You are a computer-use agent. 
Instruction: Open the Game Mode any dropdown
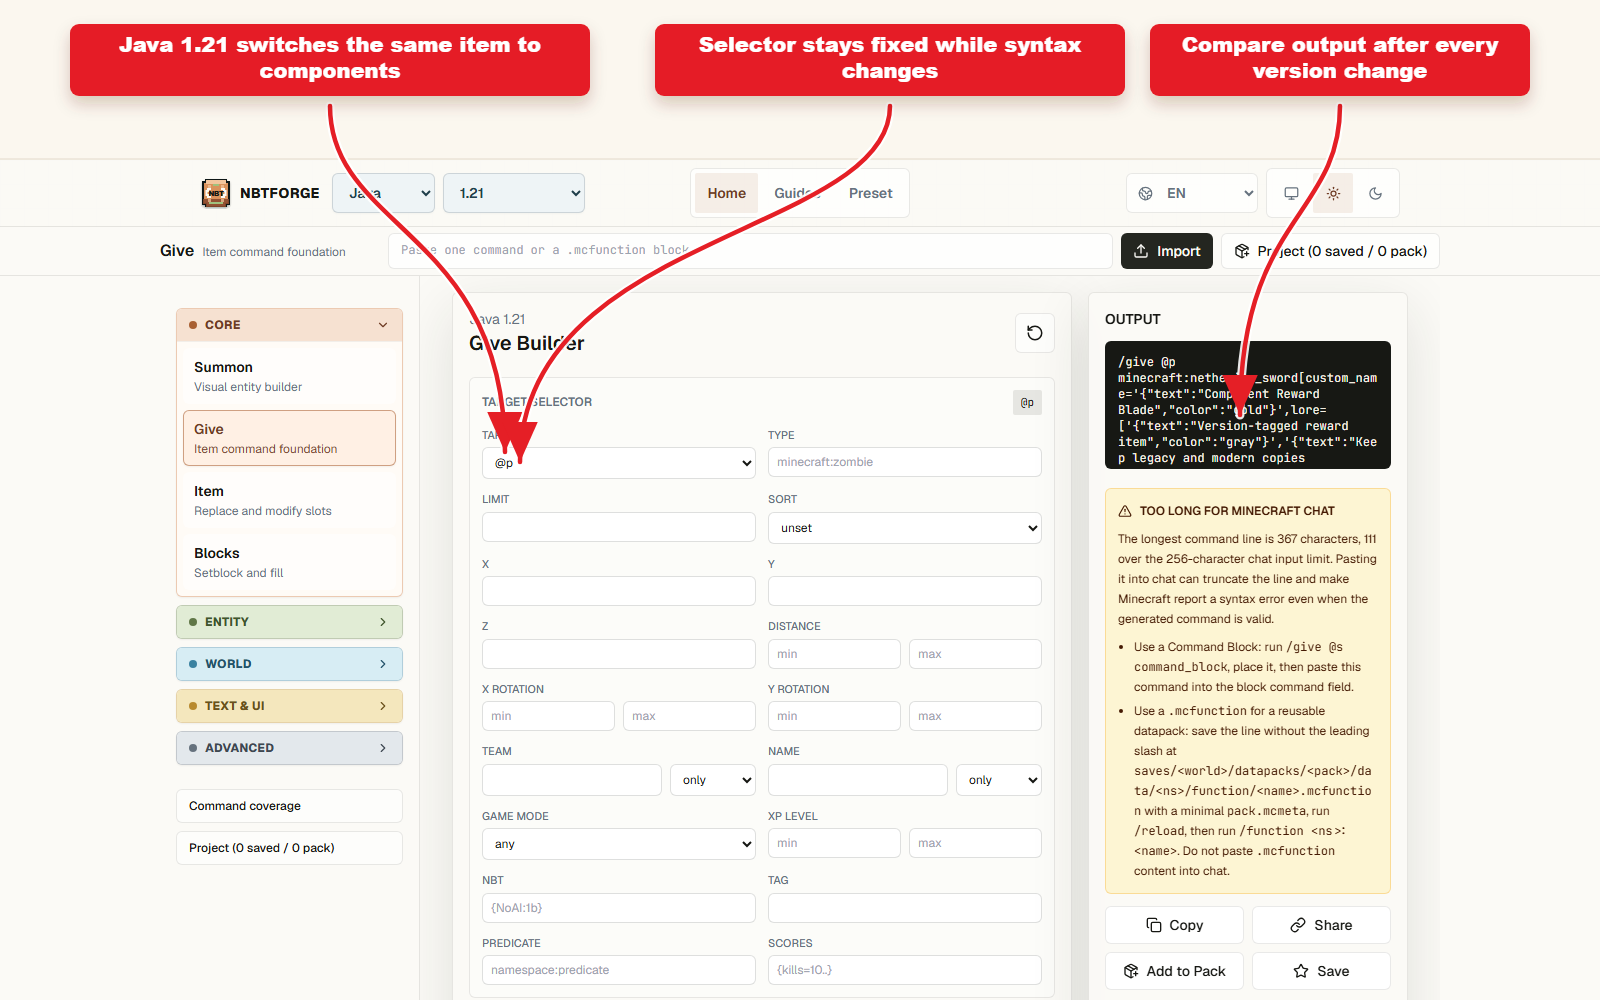point(619,844)
